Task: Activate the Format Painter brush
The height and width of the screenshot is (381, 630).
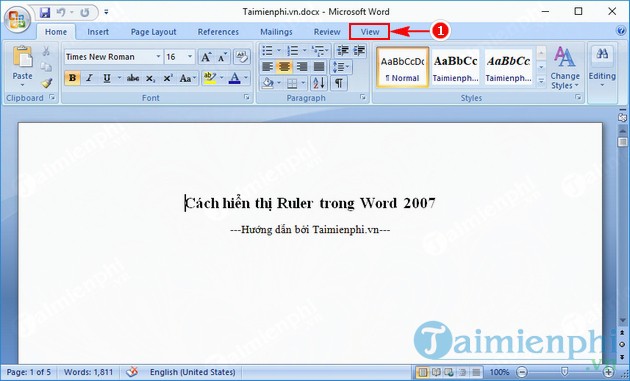Action: point(47,83)
